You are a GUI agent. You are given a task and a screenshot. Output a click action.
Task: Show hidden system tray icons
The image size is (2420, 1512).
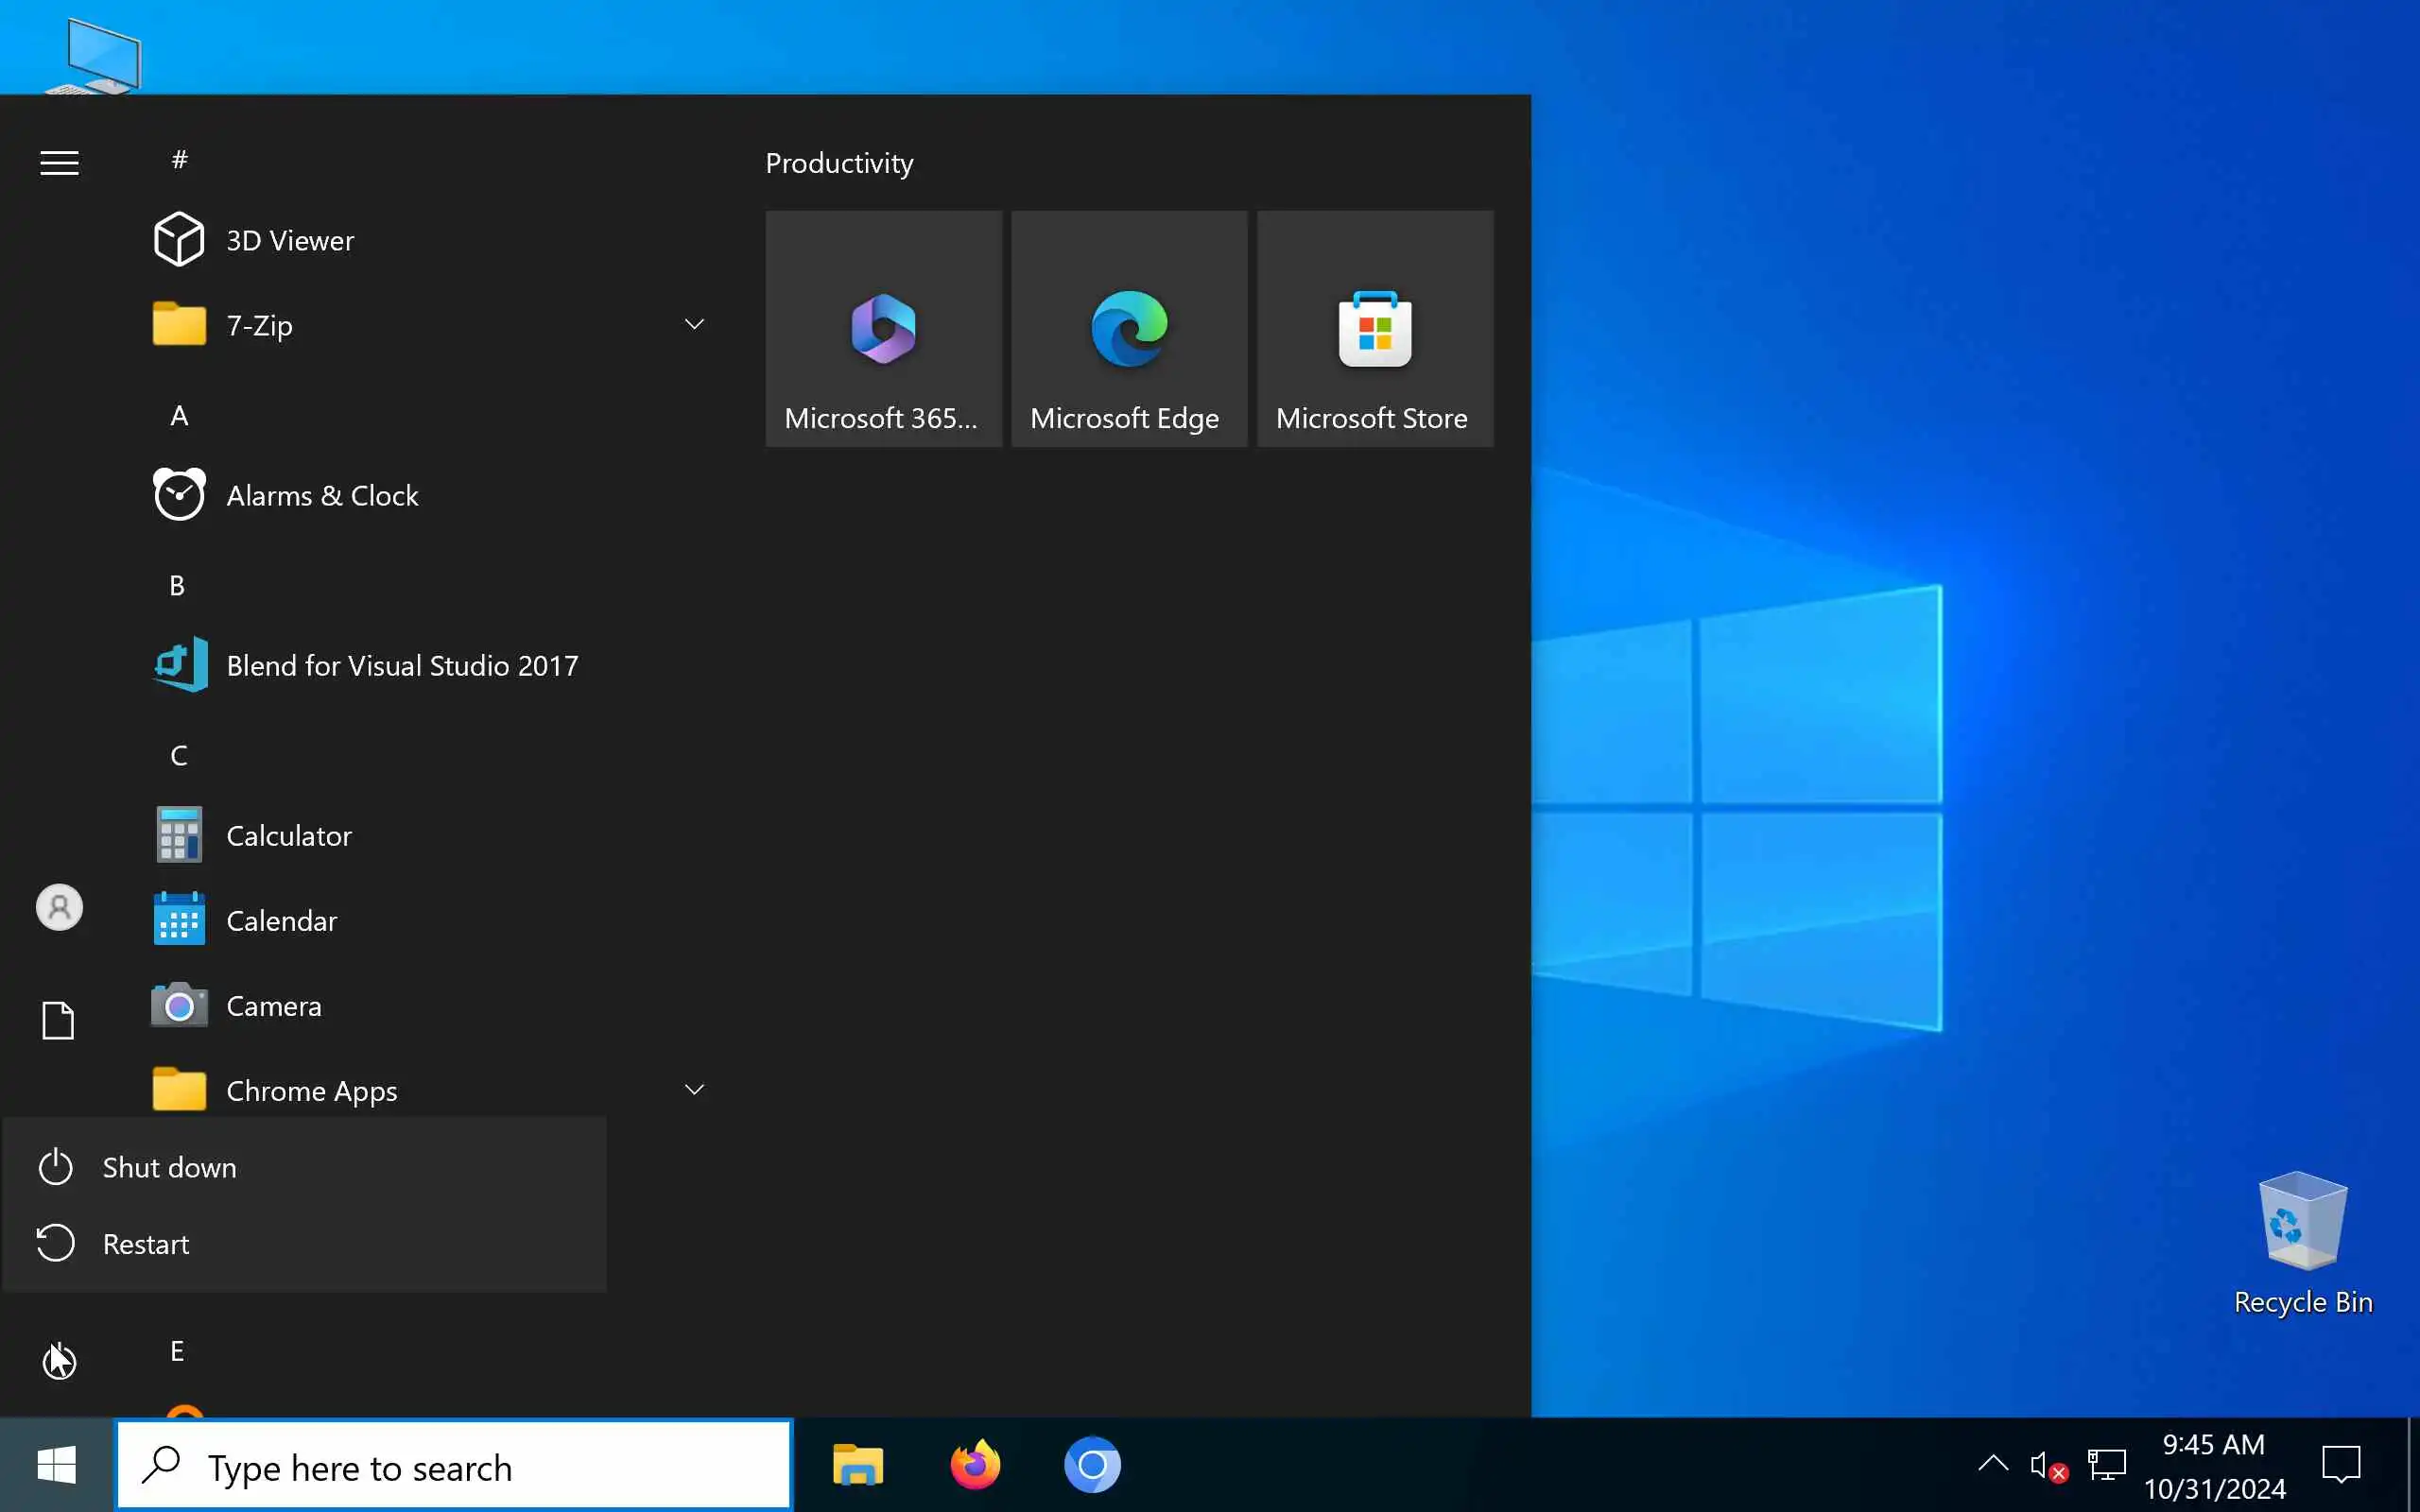tap(1992, 1464)
